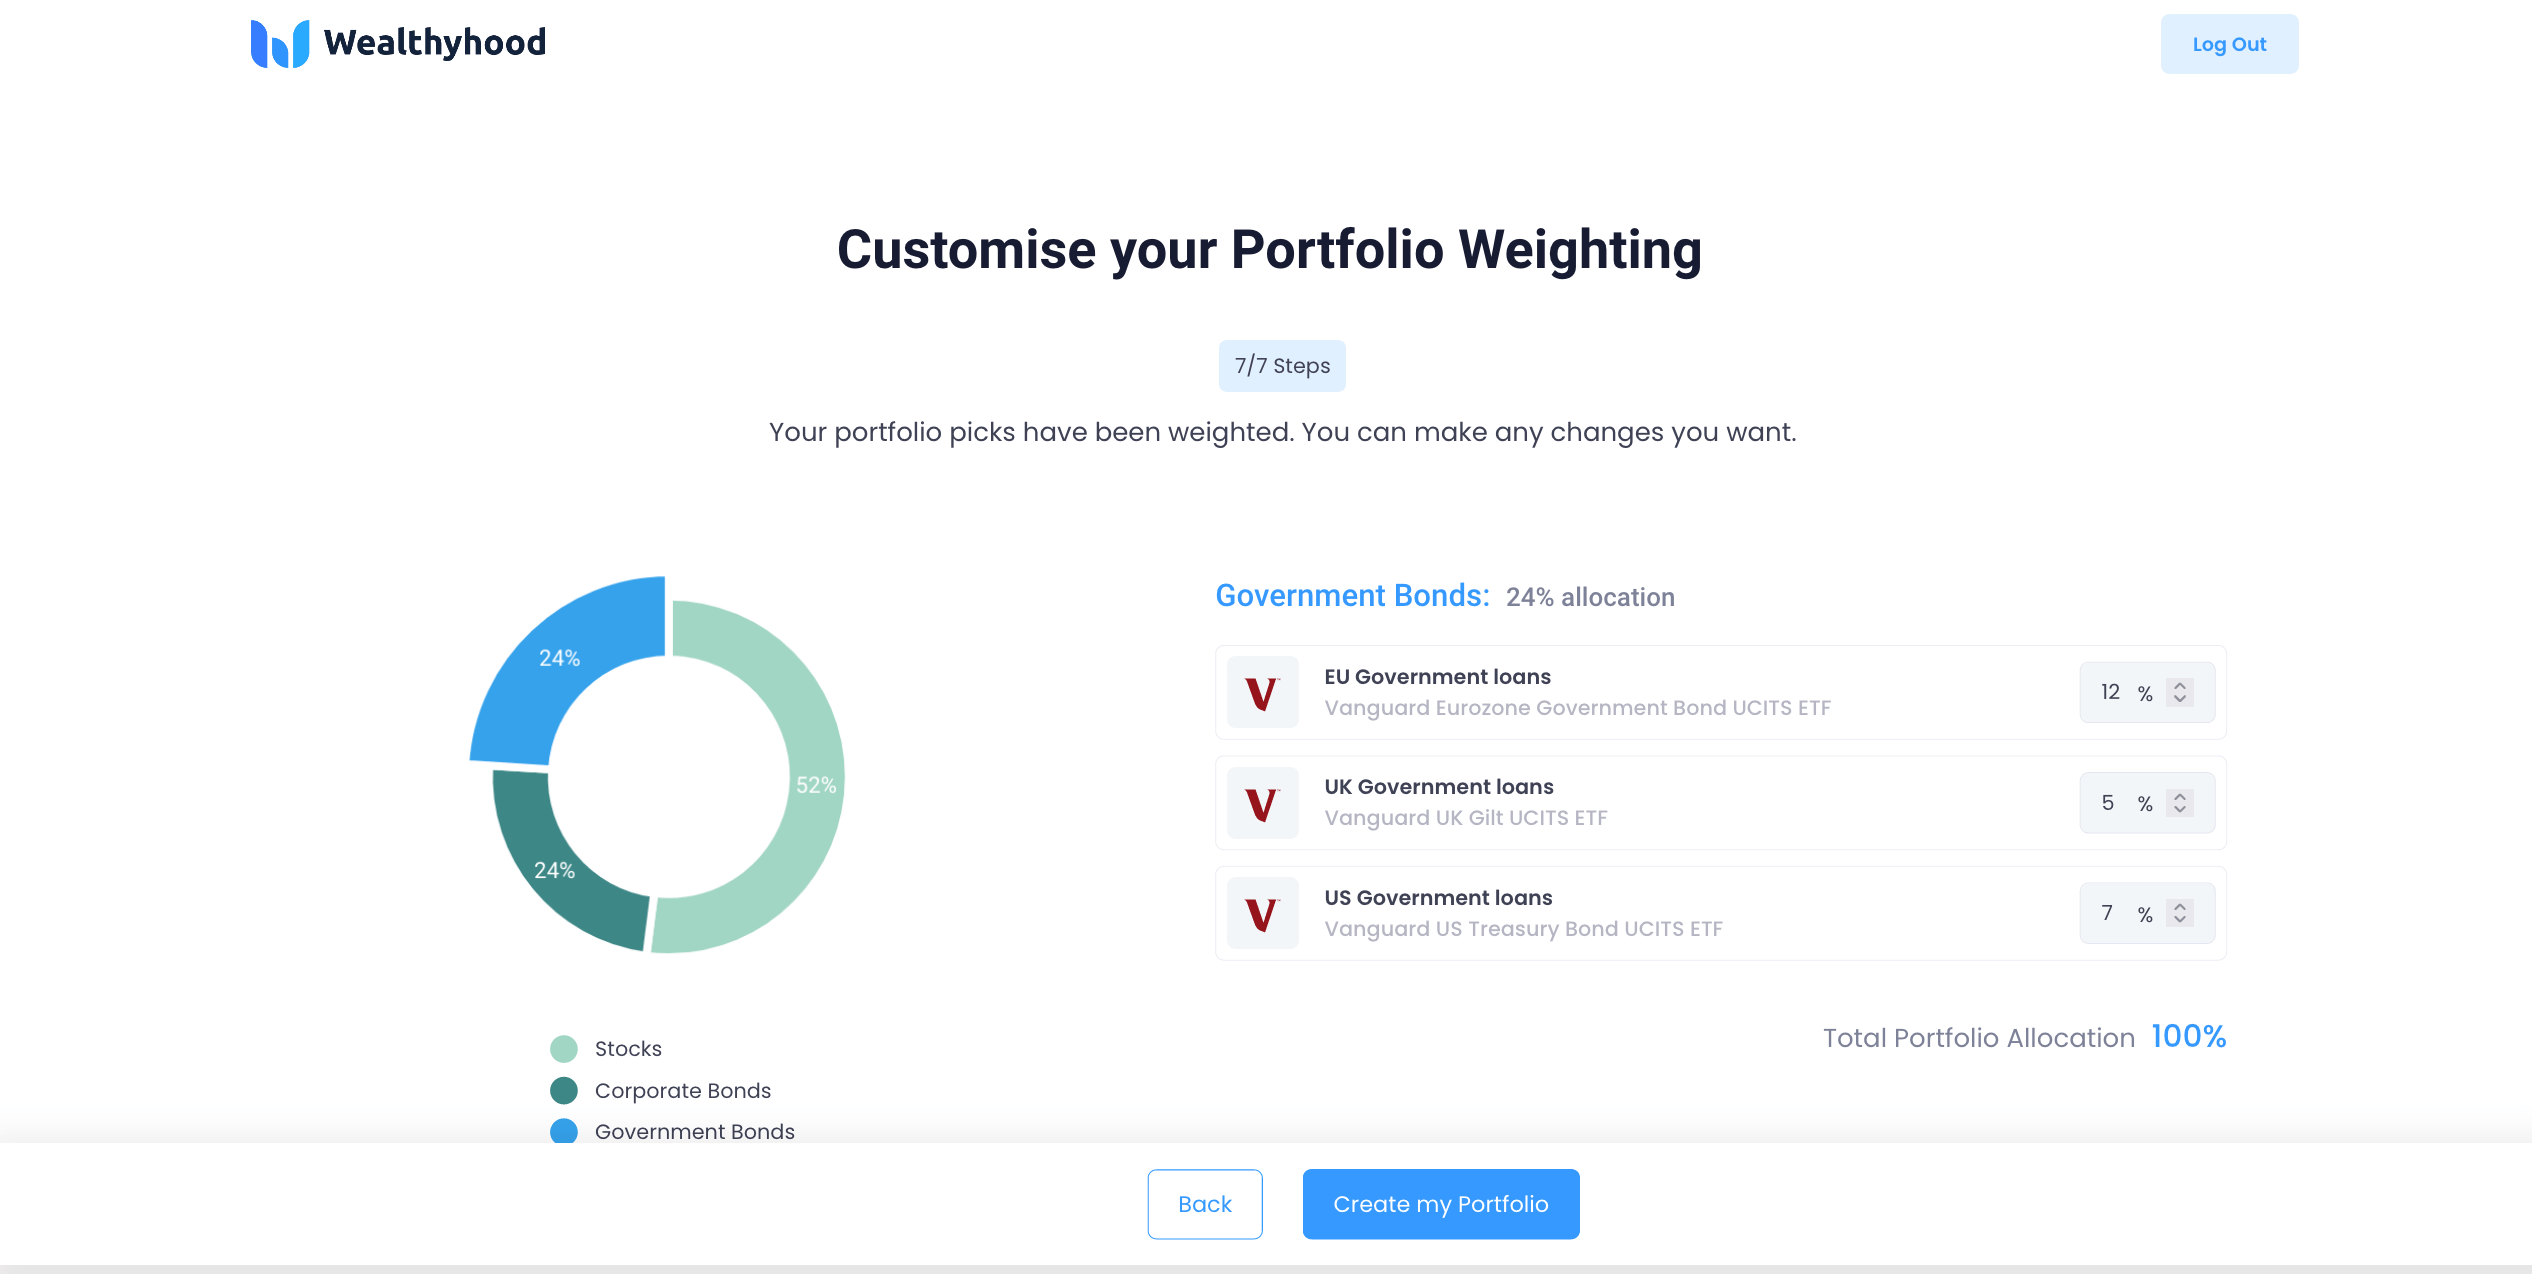Image resolution: width=2532 pixels, height=1274 pixels.
Task: Click Vanguard logo for US Government loans
Action: [1262, 913]
